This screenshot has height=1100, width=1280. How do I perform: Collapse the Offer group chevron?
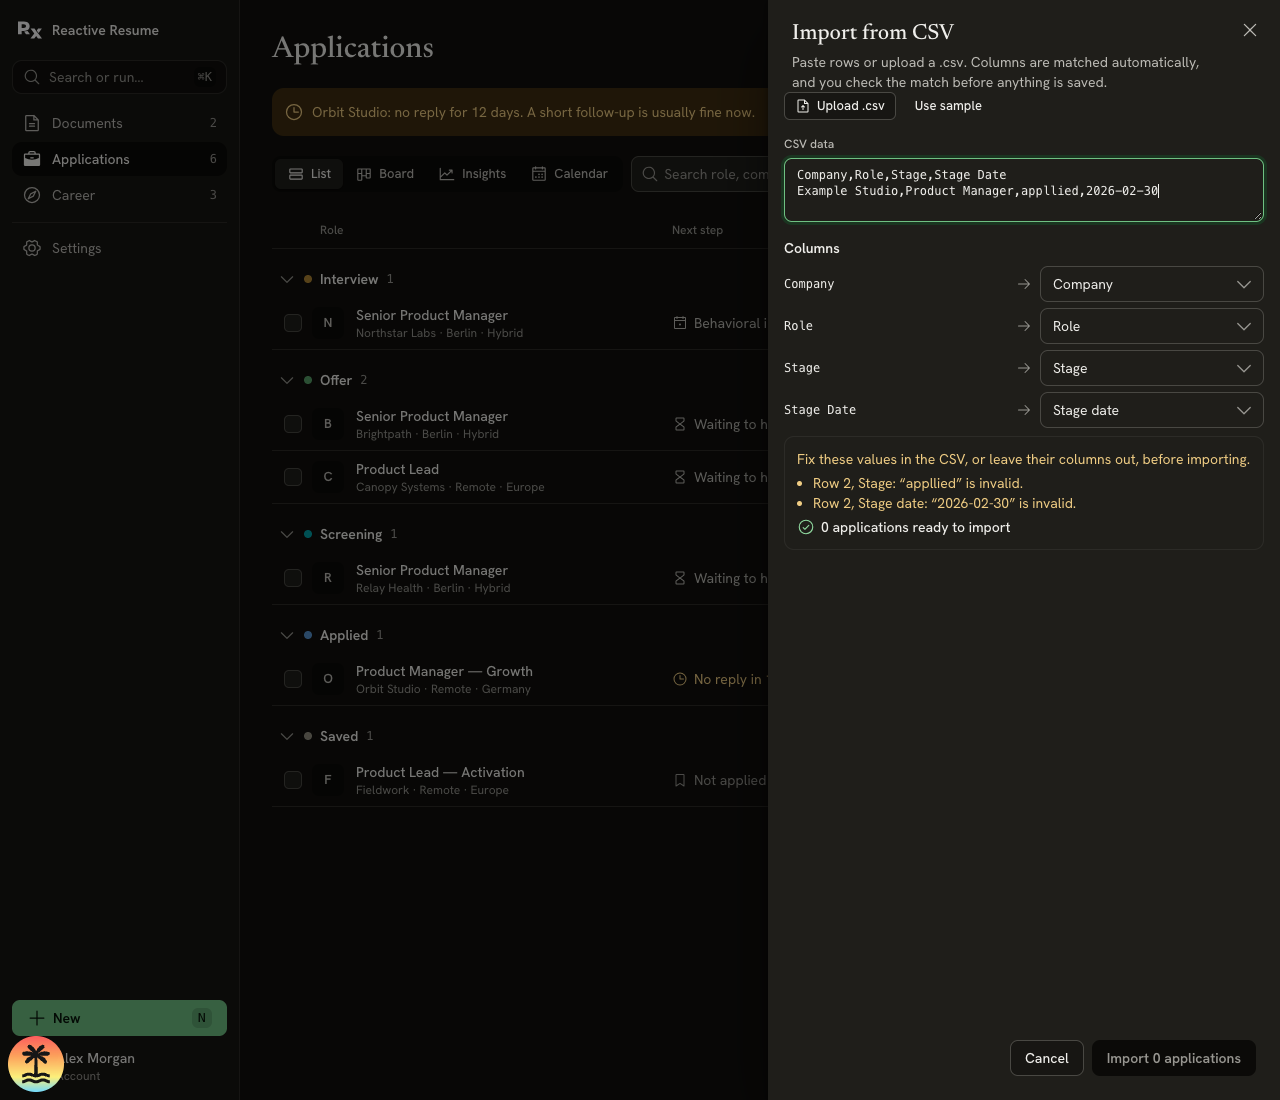tap(287, 380)
